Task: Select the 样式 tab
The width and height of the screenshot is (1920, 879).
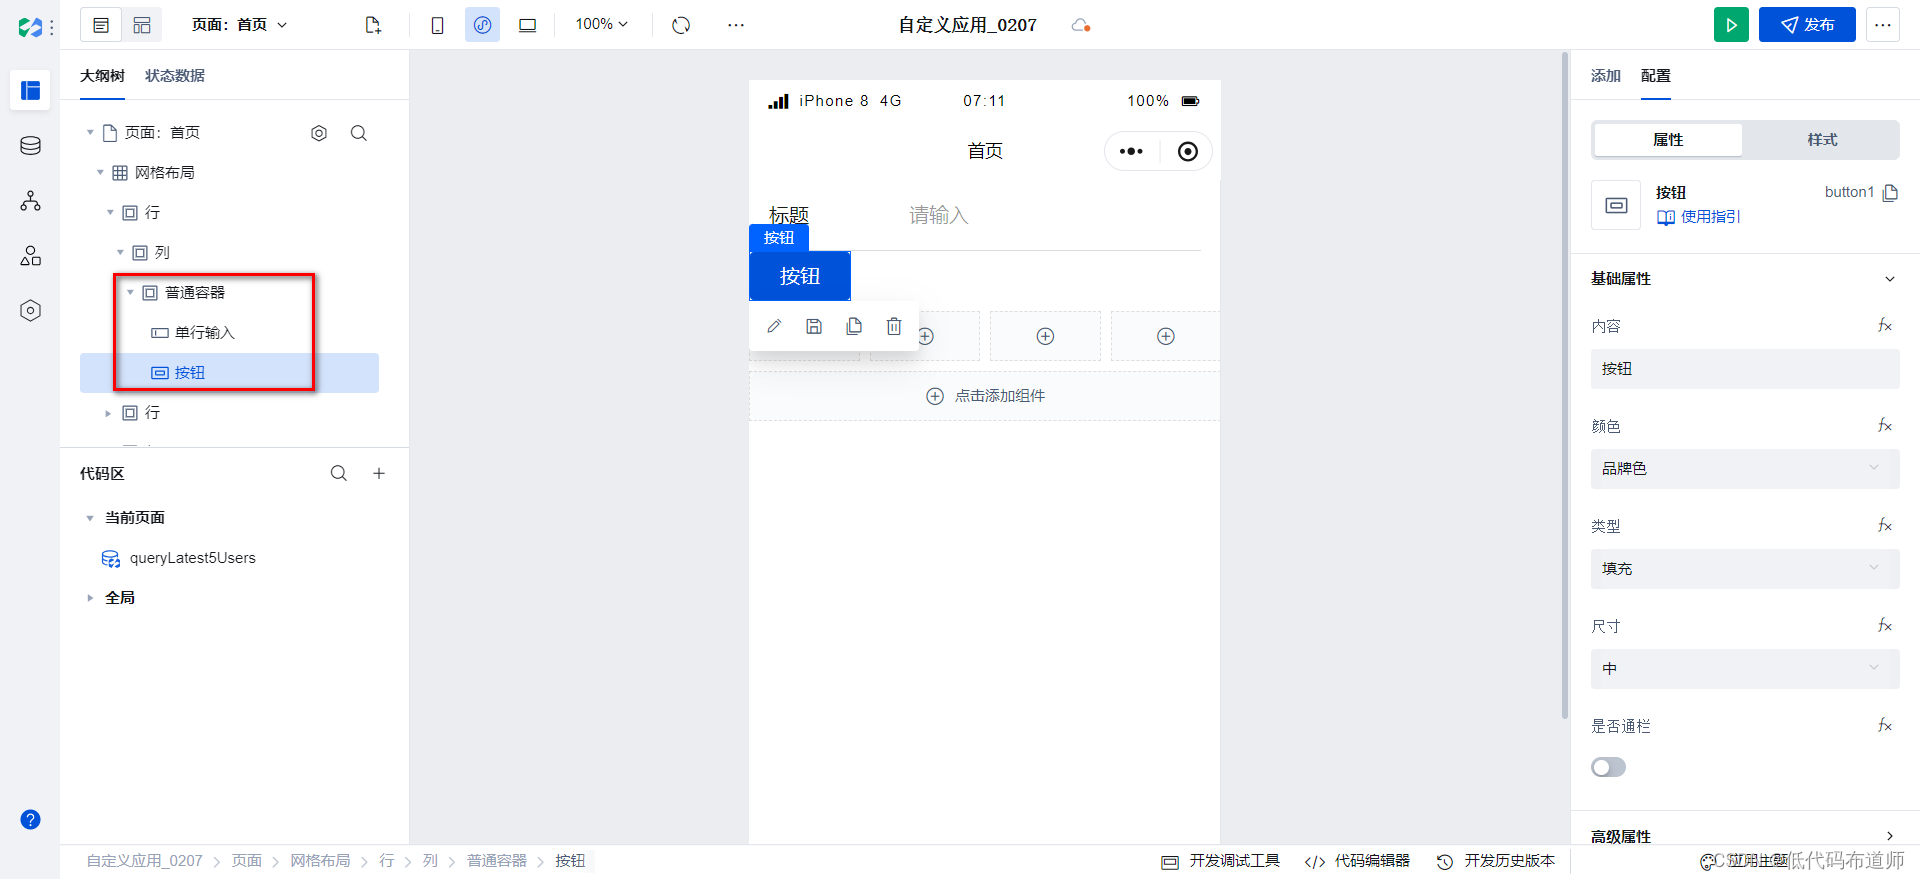Action: (x=1822, y=140)
